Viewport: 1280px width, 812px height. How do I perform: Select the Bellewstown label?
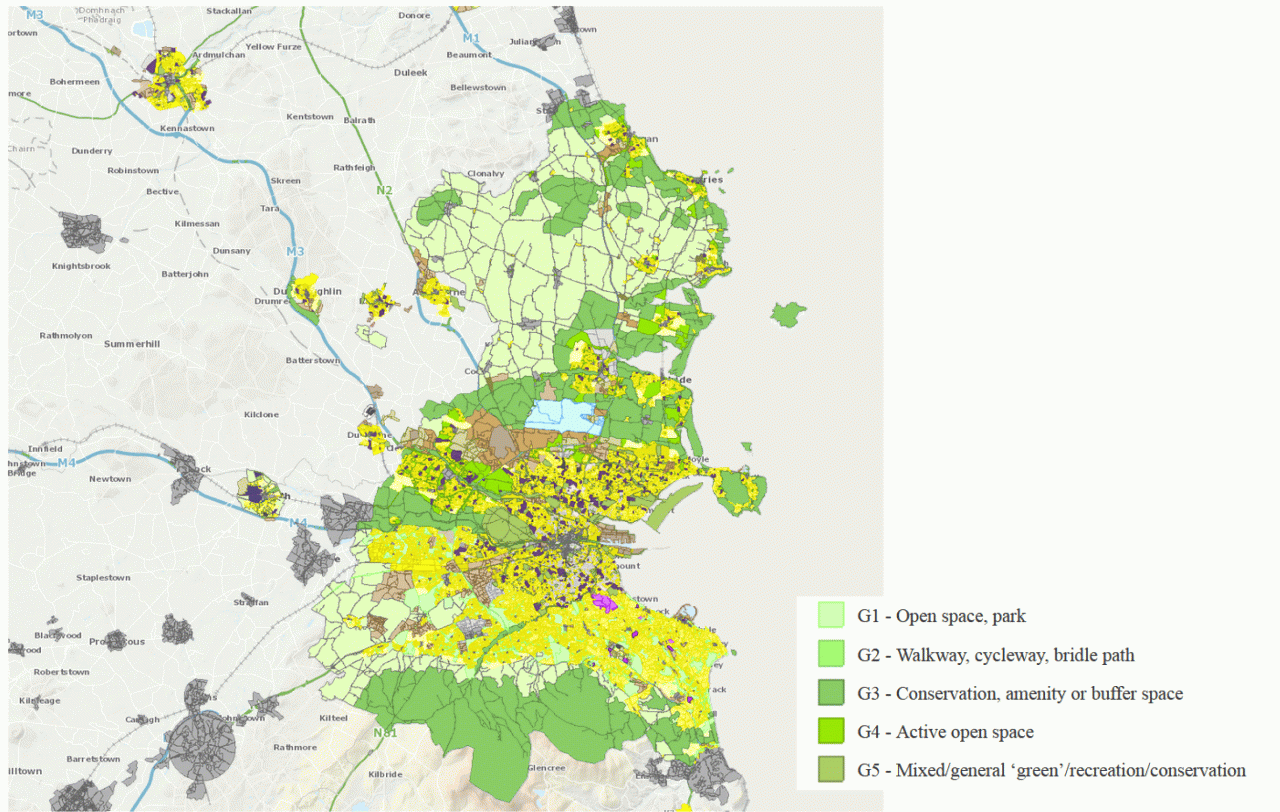[478, 88]
